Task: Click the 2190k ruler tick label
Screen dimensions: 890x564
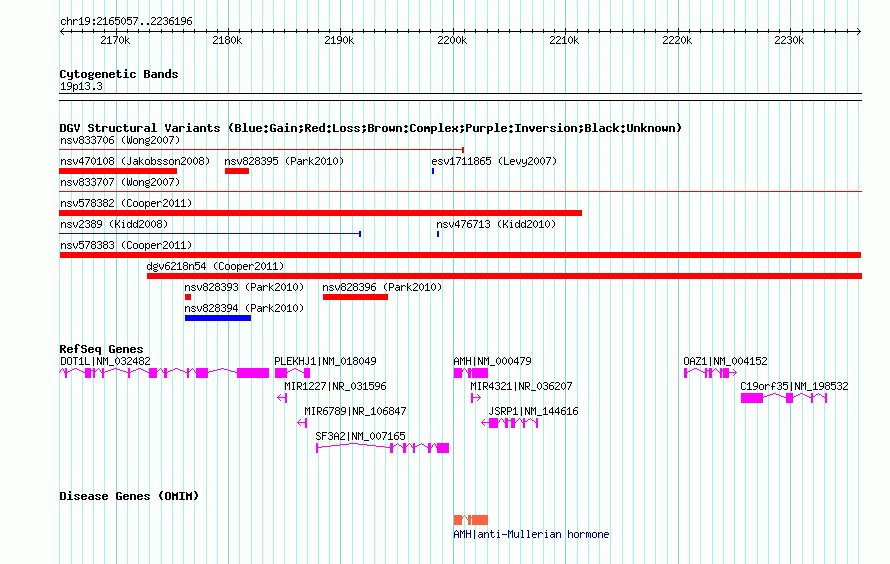Action: pyautogui.click(x=339, y=40)
